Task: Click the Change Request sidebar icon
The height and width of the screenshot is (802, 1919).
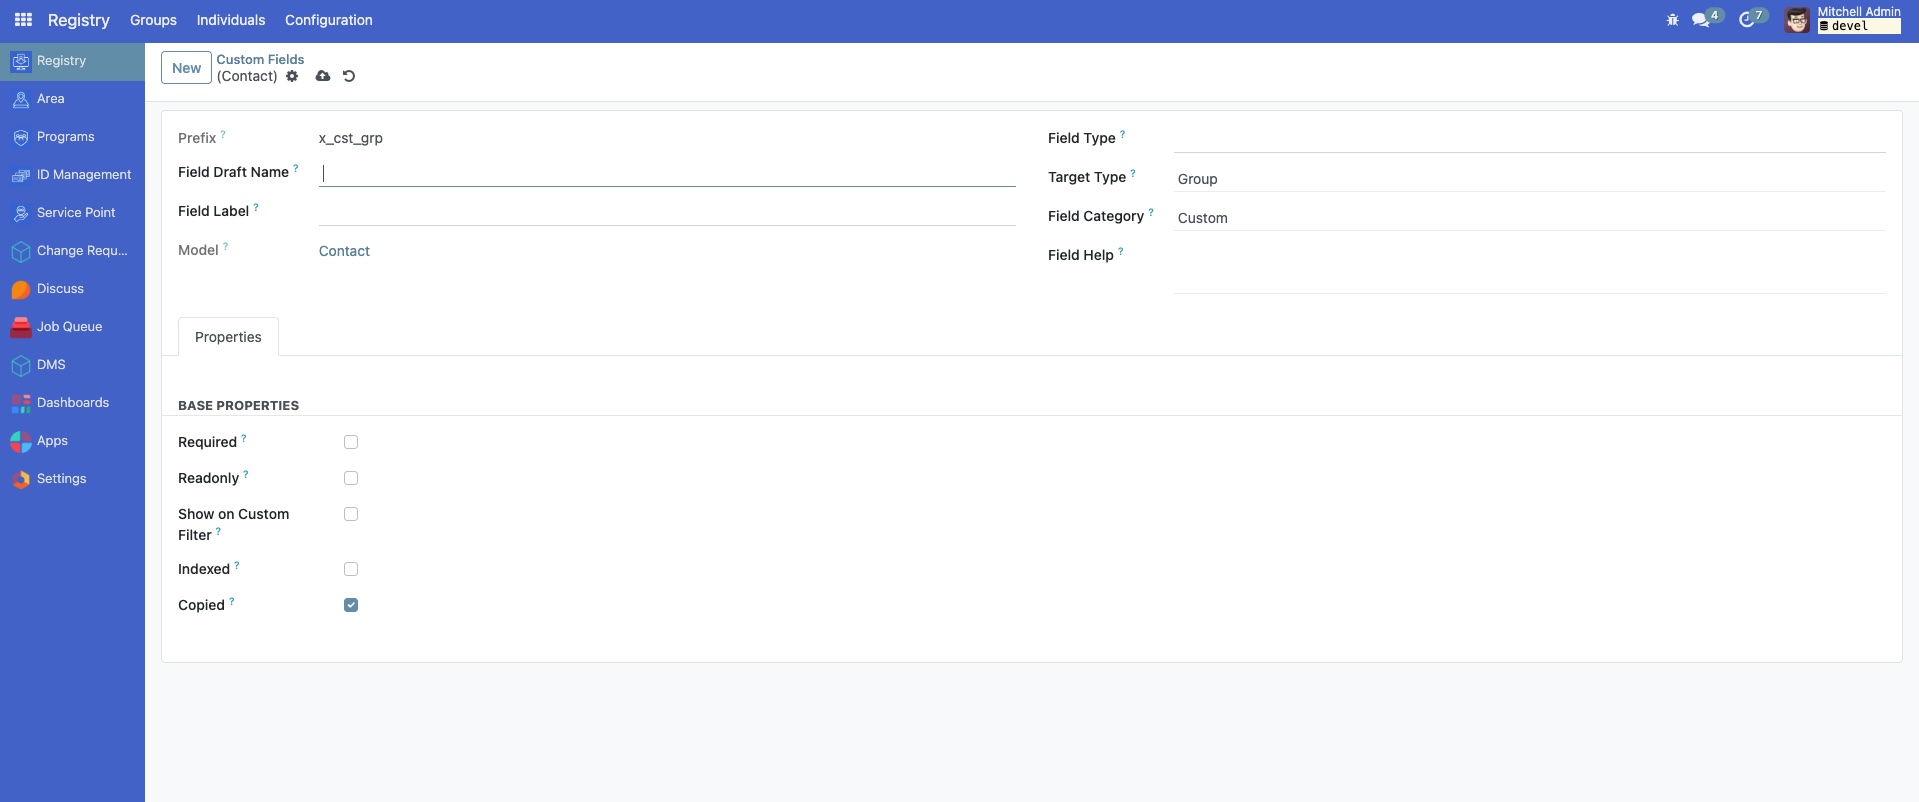Action: click(x=21, y=252)
